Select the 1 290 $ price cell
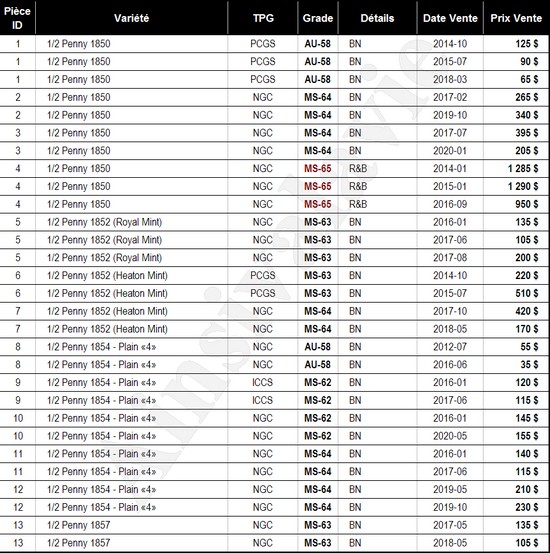Image resolution: width=550 pixels, height=553 pixels. click(523, 186)
